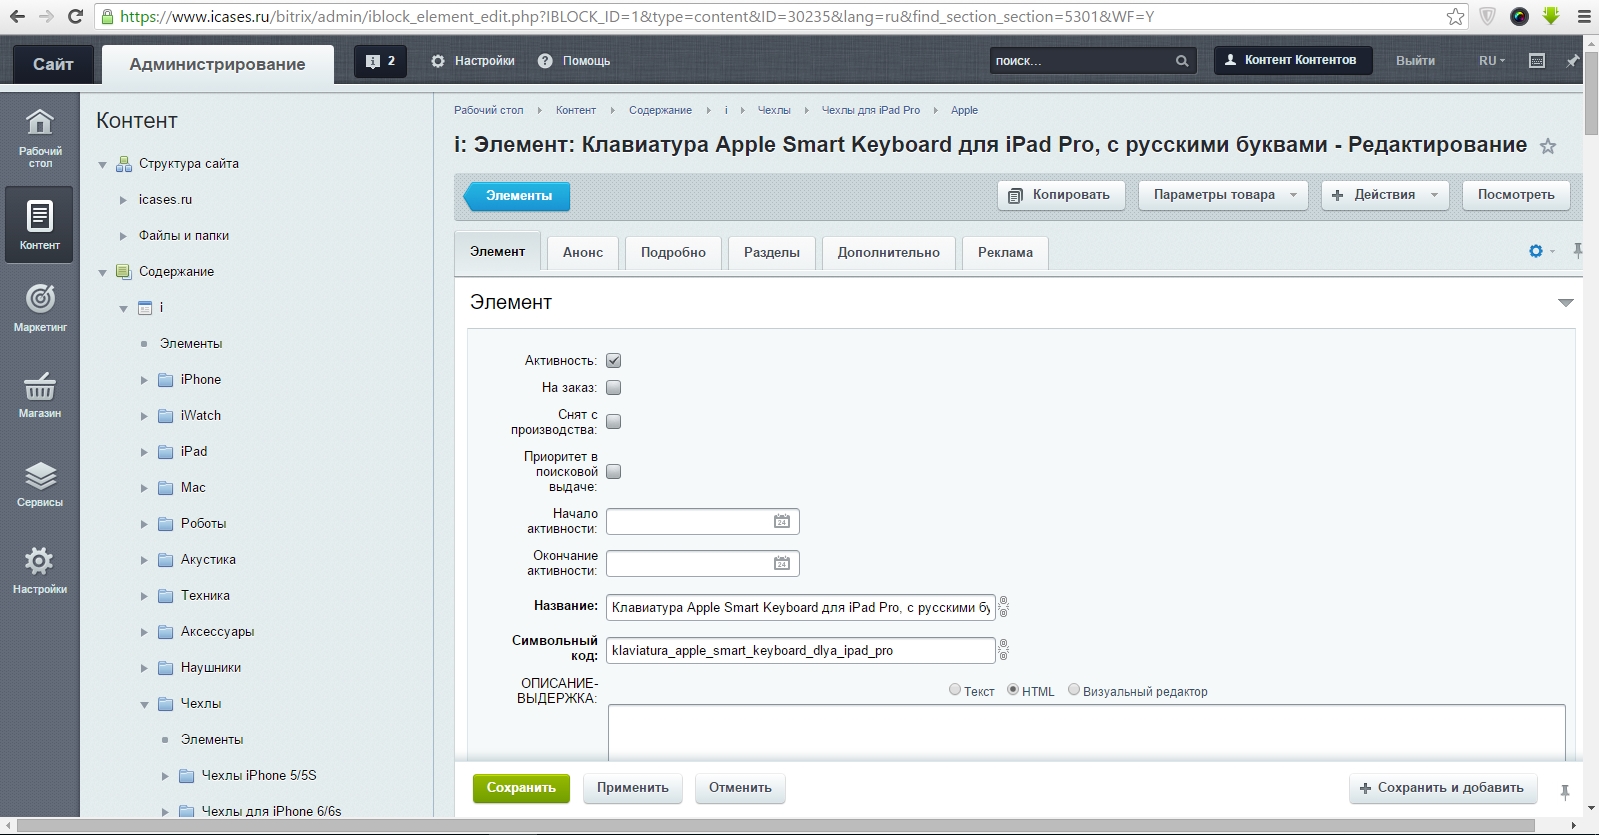Click the Посмотреть button

pyautogui.click(x=1516, y=195)
